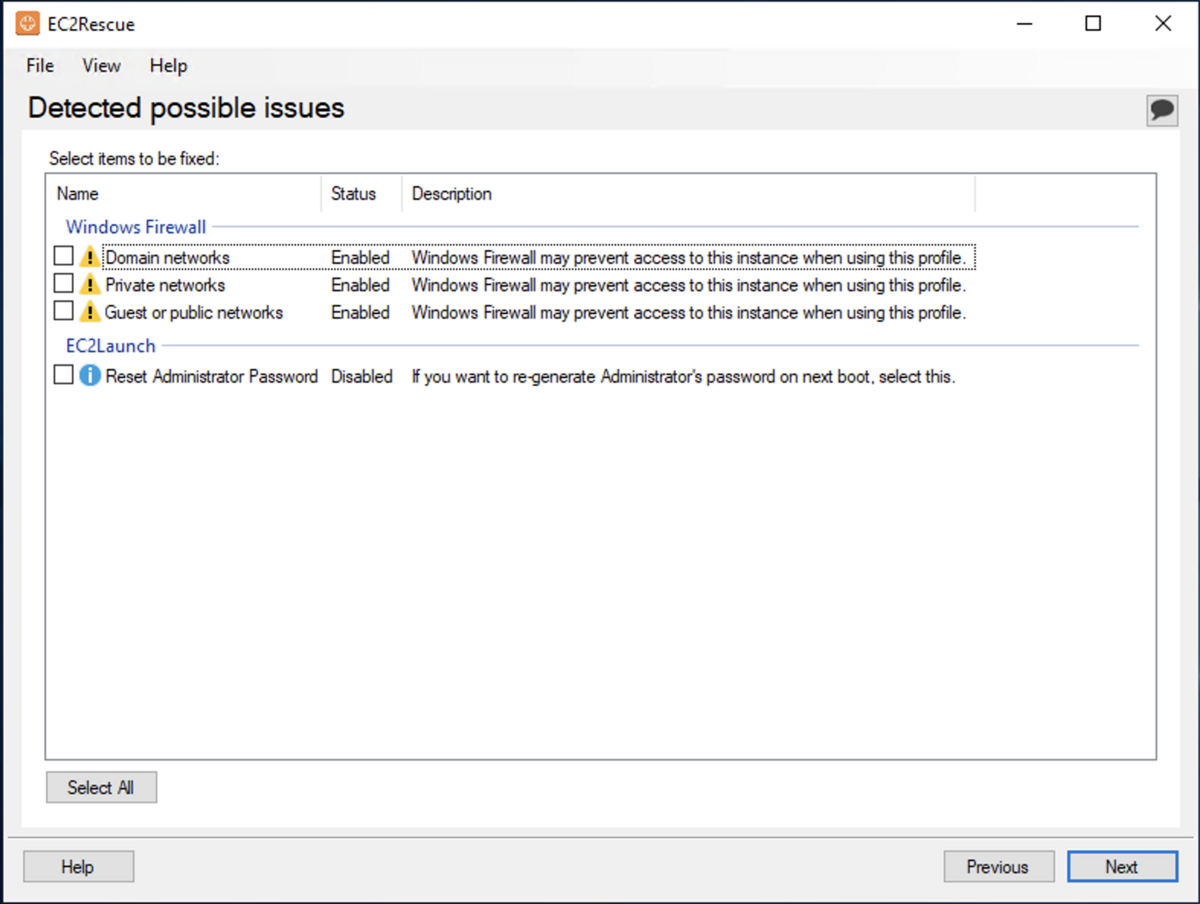Go back with the Previous button

997,867
